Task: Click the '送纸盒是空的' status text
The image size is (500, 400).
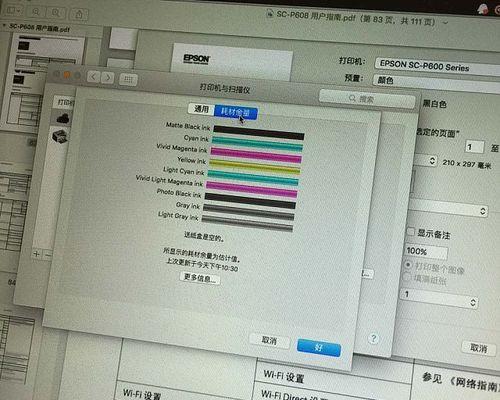Action: (204, 237)
